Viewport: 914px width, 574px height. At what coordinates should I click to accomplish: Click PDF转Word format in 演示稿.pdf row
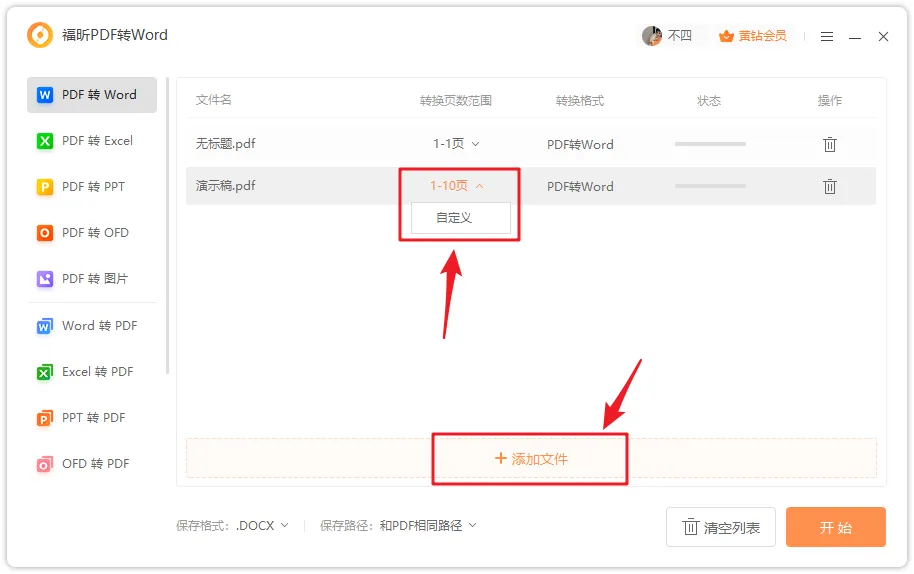580,186
